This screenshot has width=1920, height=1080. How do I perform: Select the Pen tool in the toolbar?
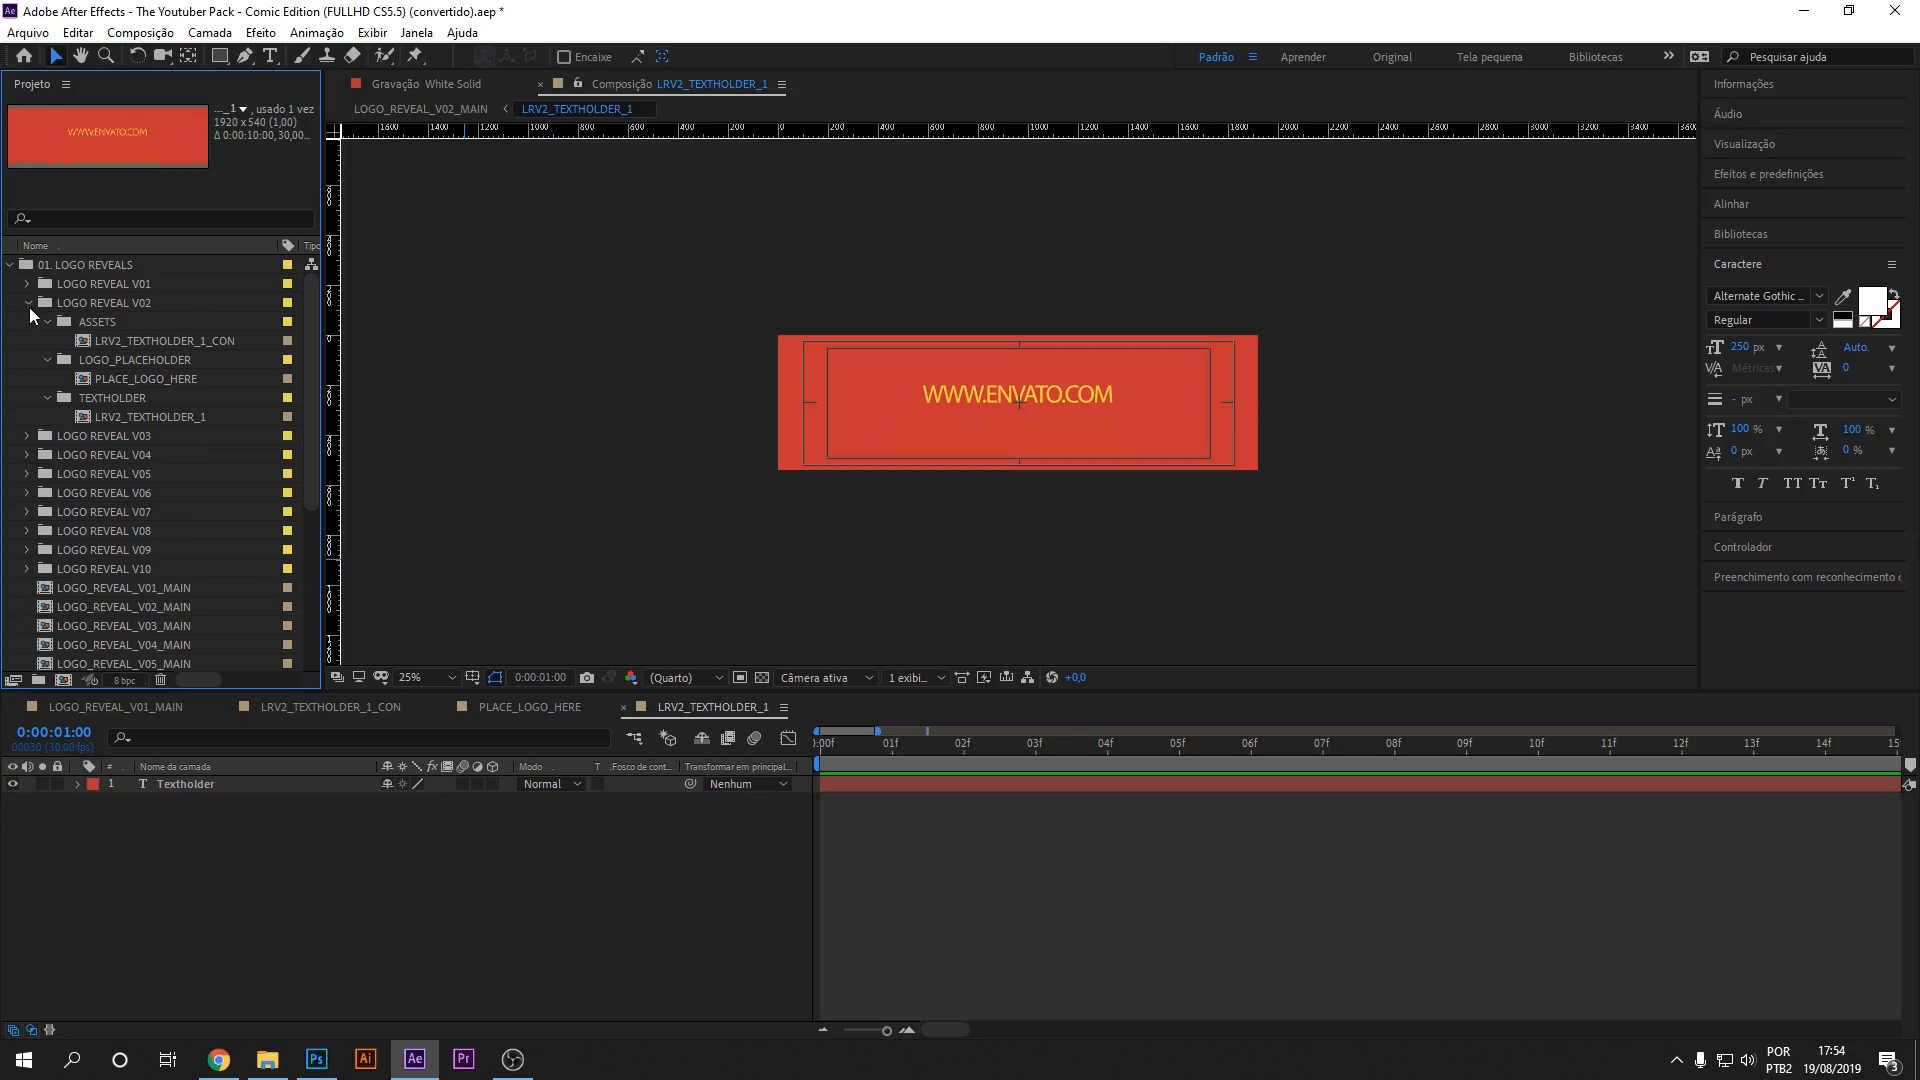tap(245, 56)
